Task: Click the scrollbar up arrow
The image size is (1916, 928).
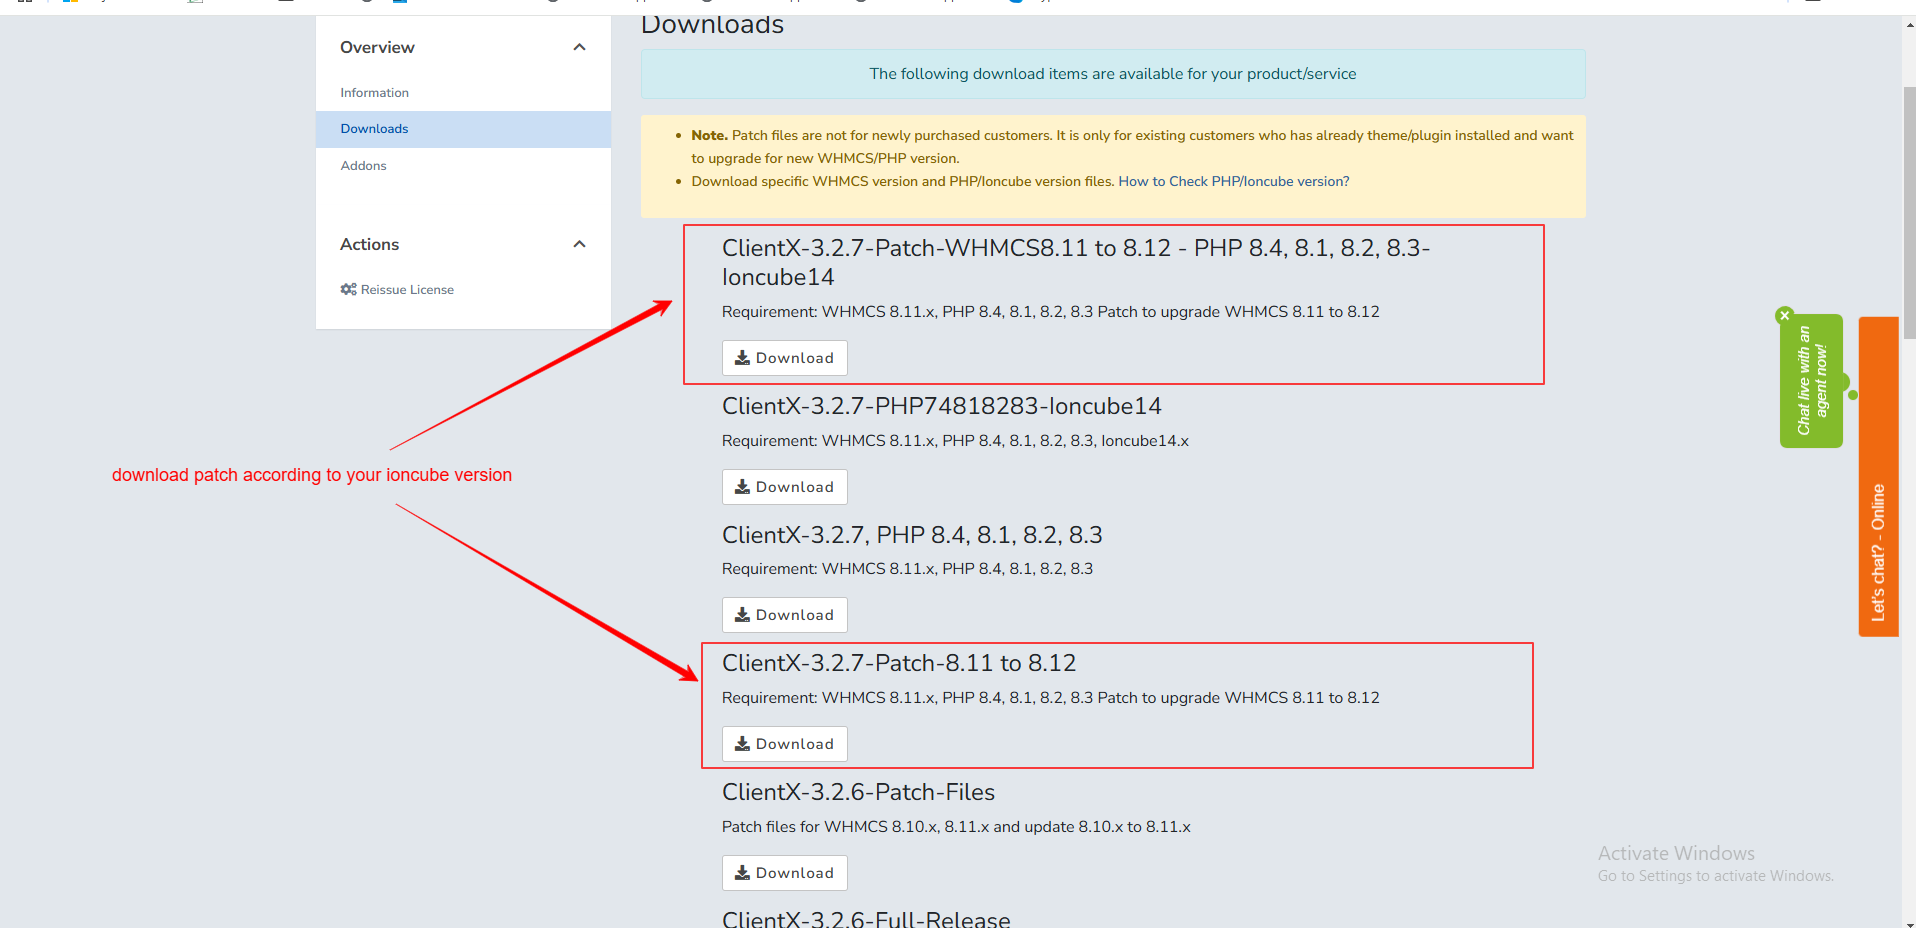Action: pyautogui.click(x=1908, y=25)
